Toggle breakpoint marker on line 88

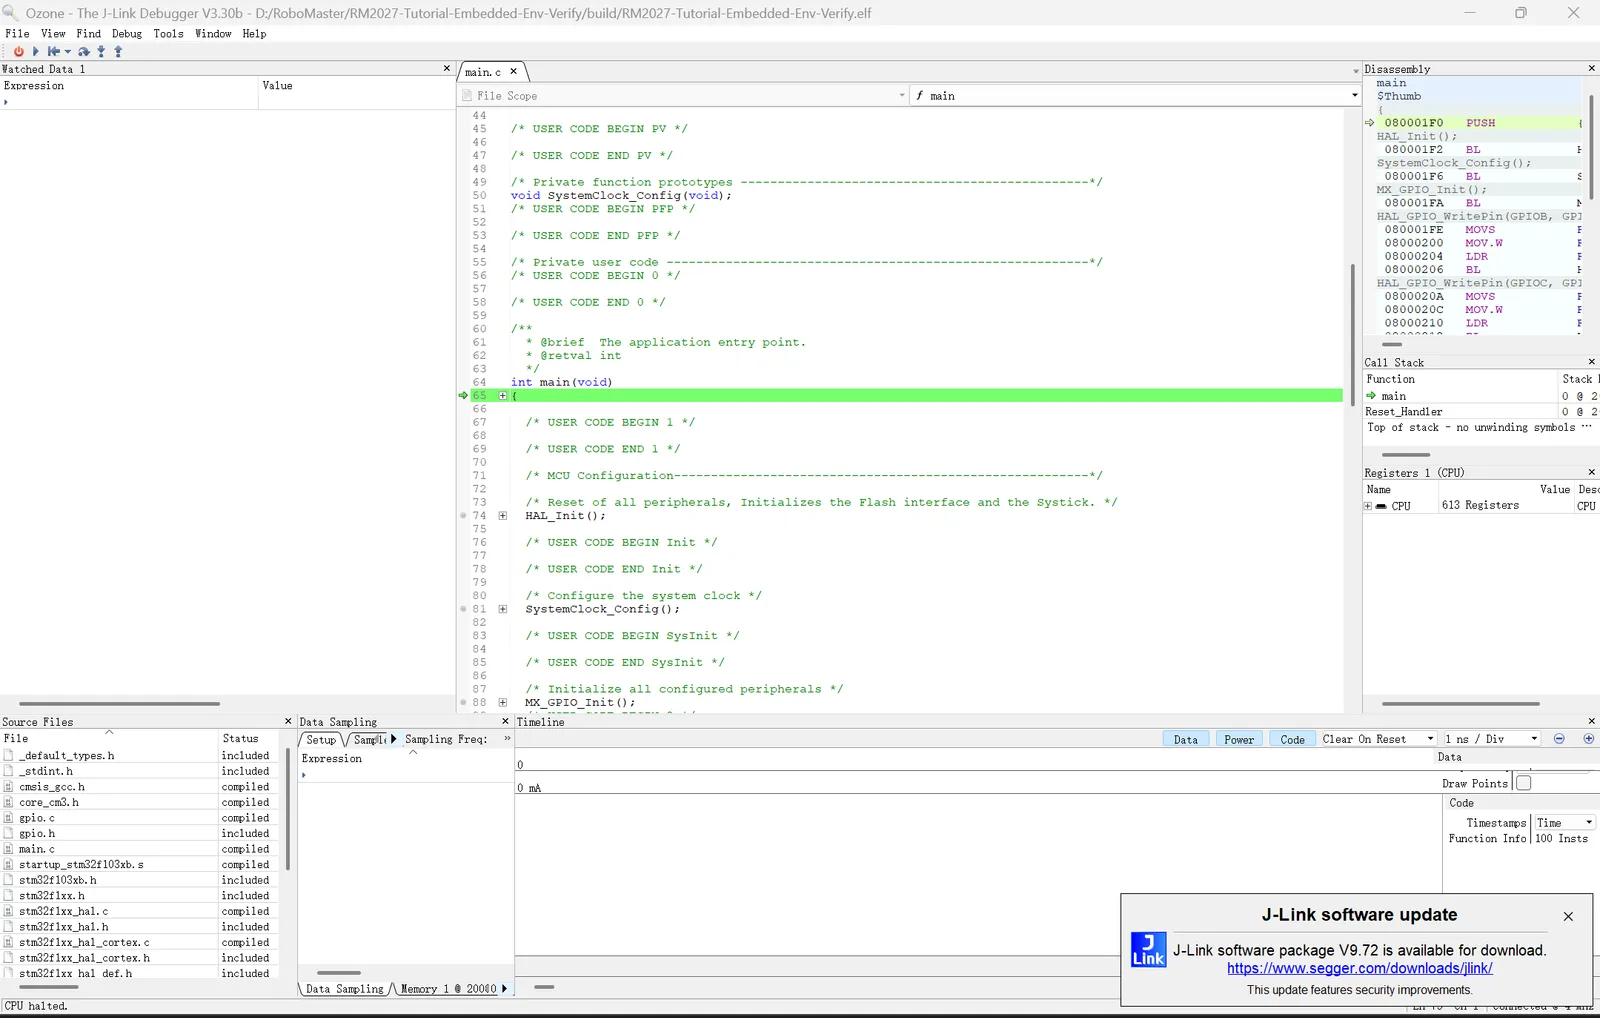tap(463, 702)
